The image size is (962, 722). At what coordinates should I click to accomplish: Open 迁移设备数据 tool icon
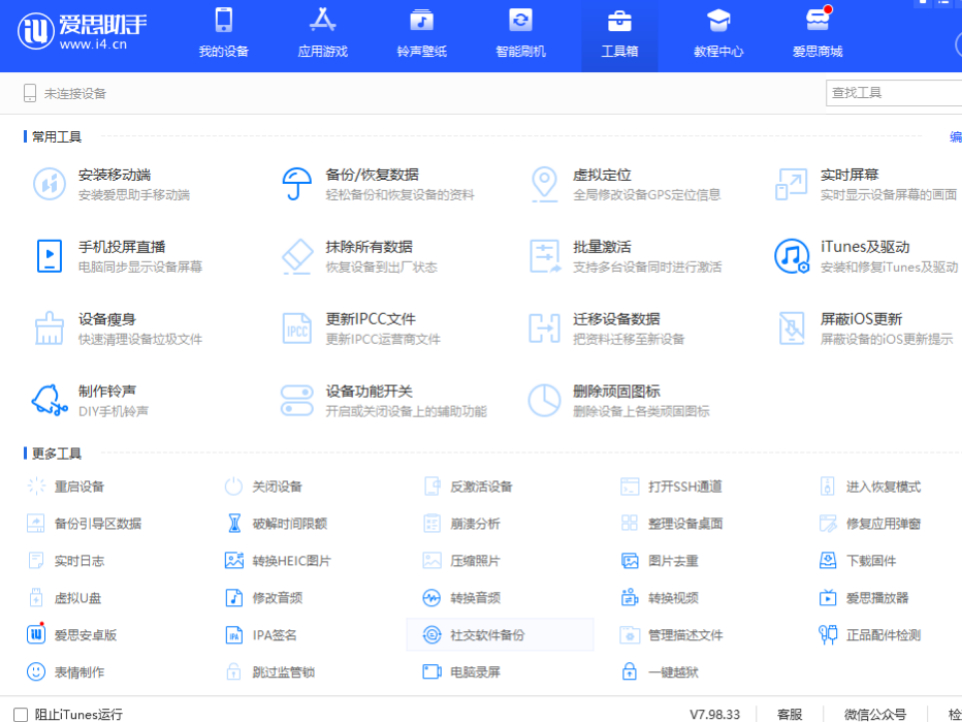(x=544, y=328)
